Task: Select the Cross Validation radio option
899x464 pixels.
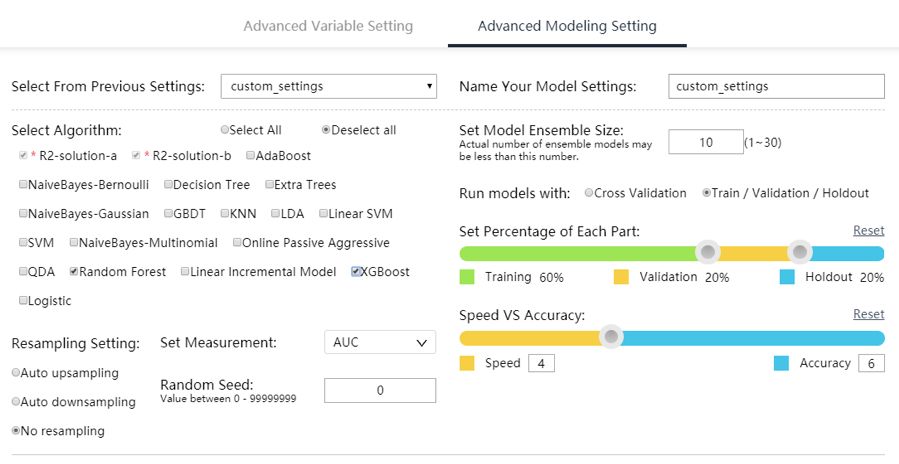Action: click(589, 193)
